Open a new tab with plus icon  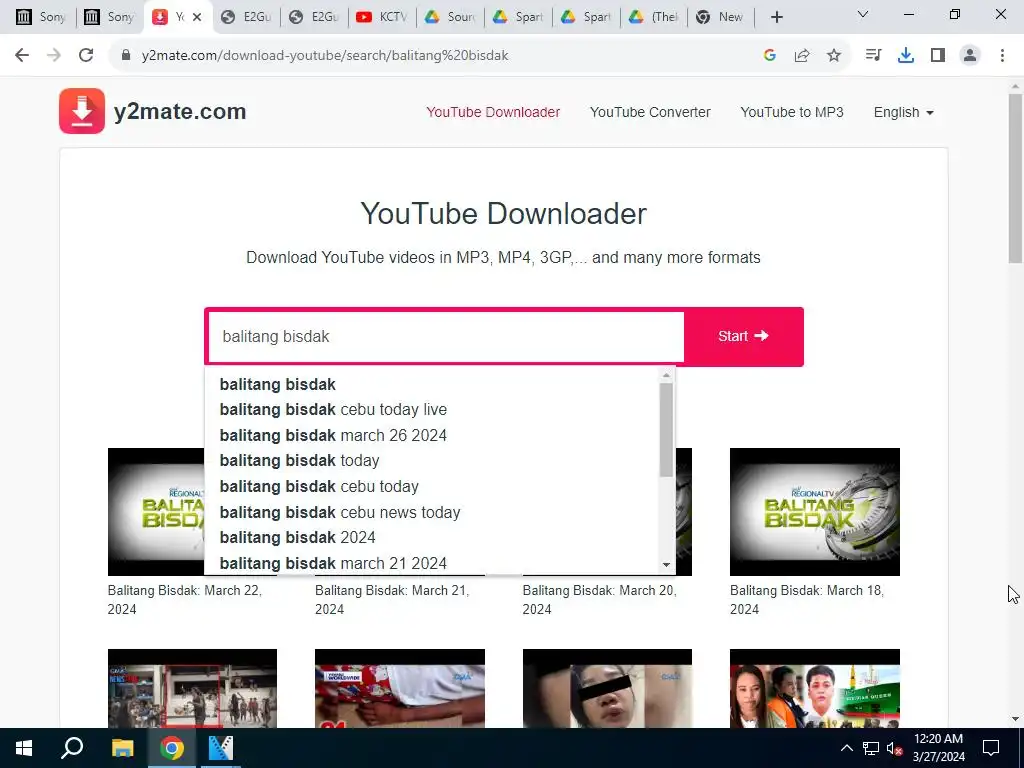point(776,17)
